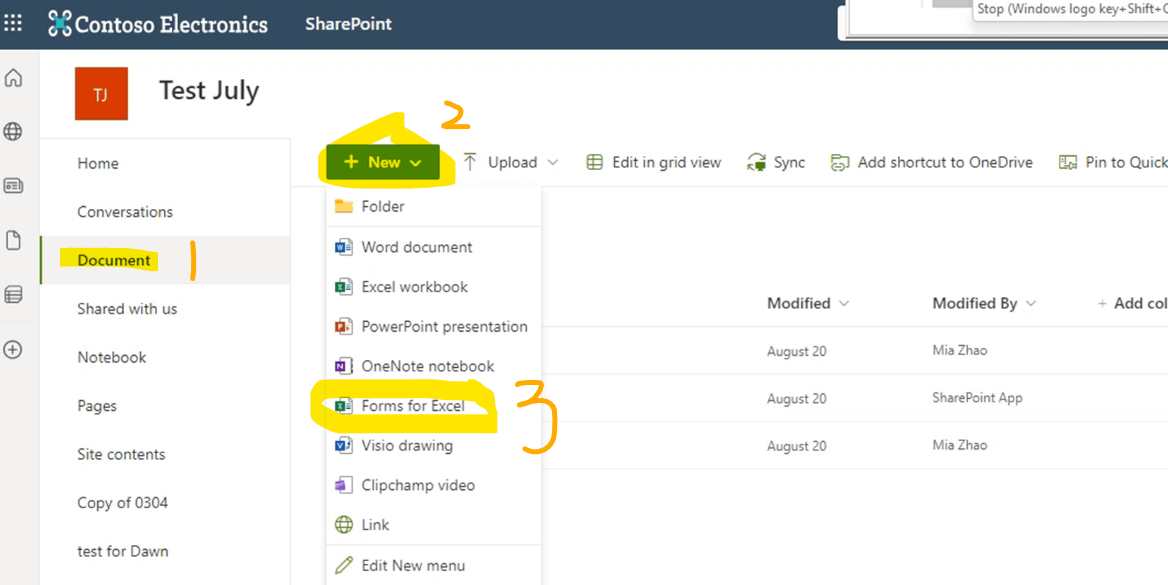Expand the Upload dropdown
The width and height of the screenshot is (1168, 585).
[x=510, y=162]
